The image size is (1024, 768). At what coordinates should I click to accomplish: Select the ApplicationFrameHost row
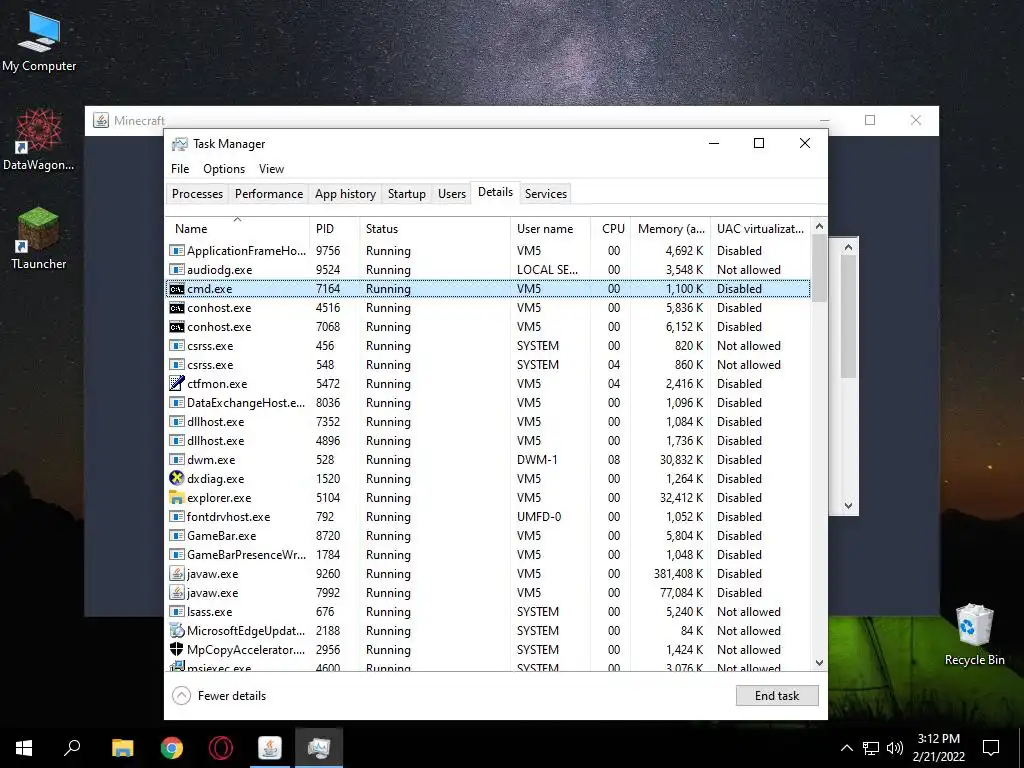coord(488,251)
